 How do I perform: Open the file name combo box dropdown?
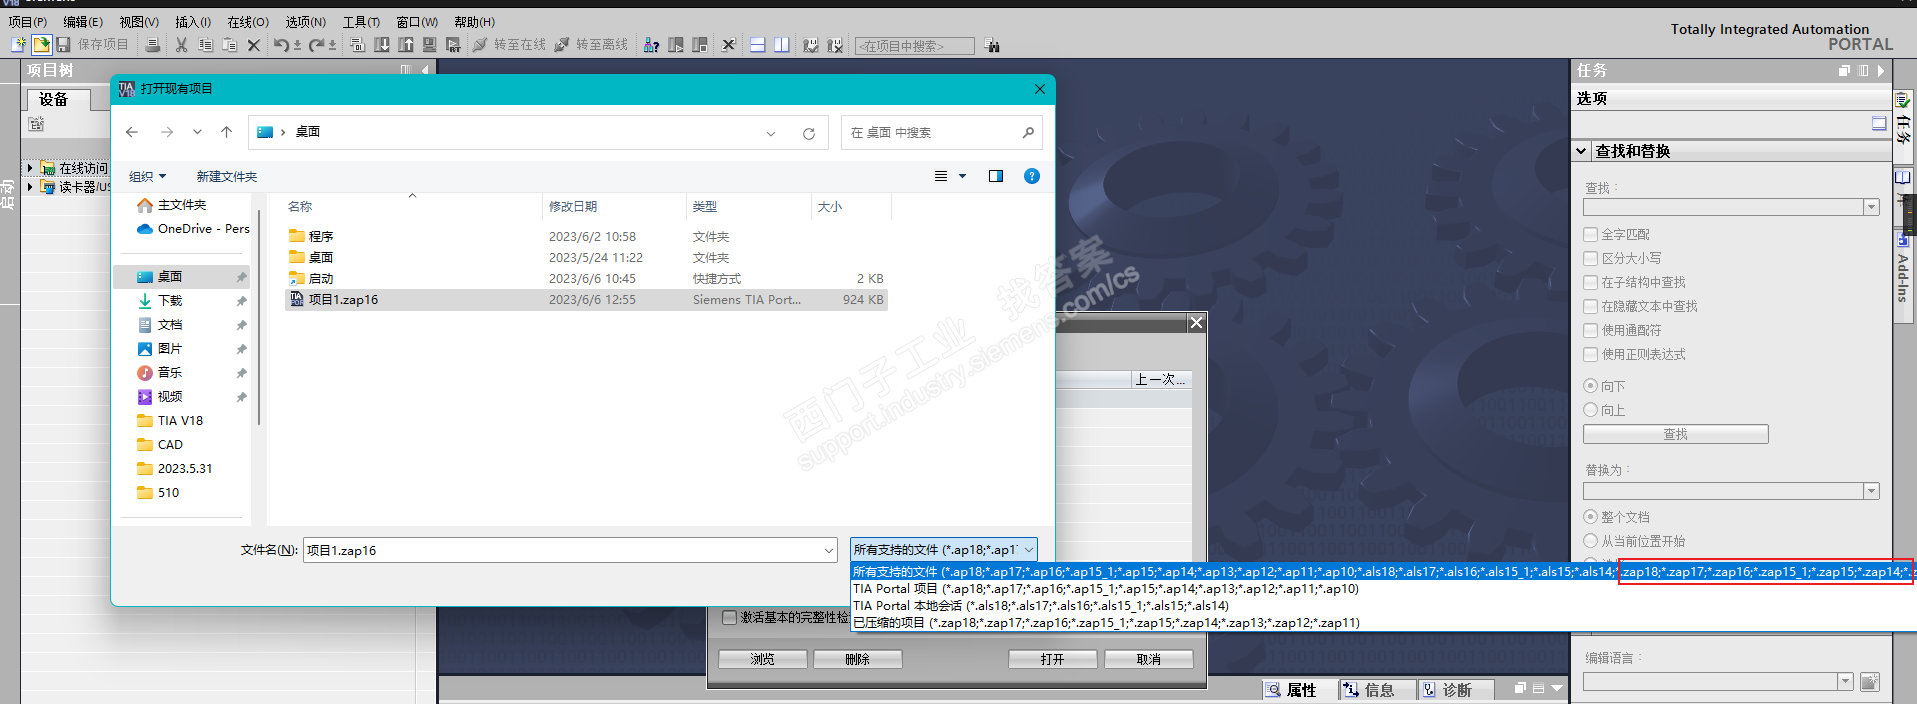click(x=828, y=550)
